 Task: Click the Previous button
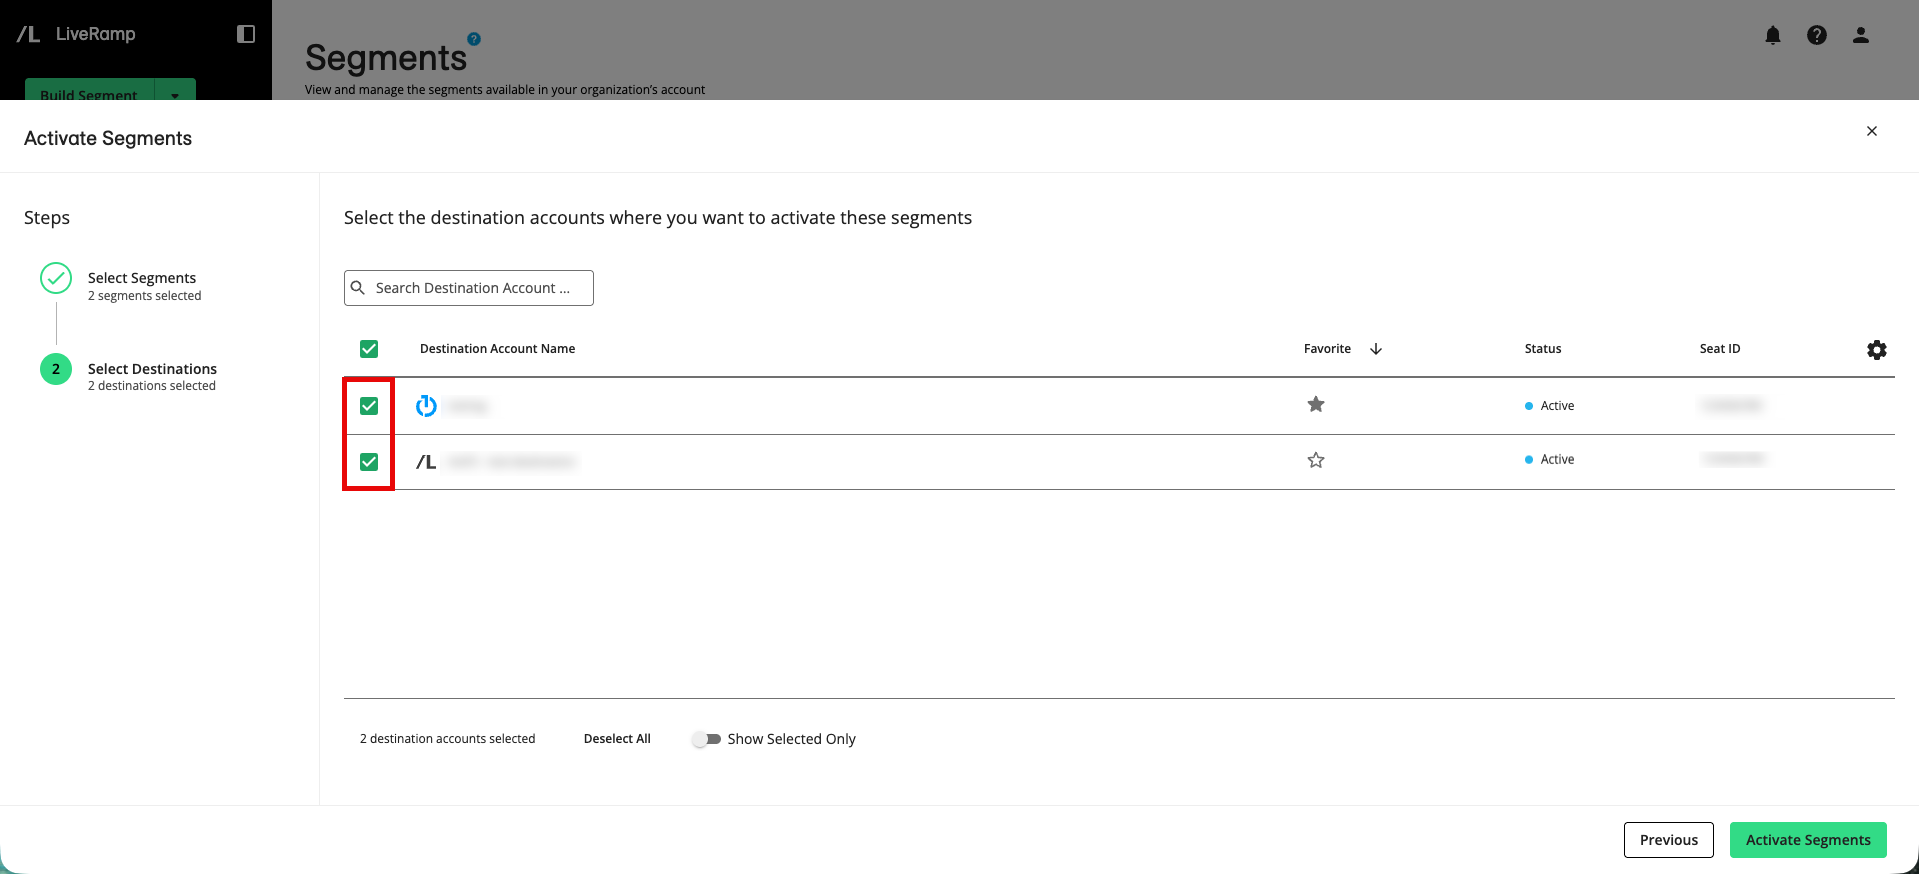tap(1668, 840)
